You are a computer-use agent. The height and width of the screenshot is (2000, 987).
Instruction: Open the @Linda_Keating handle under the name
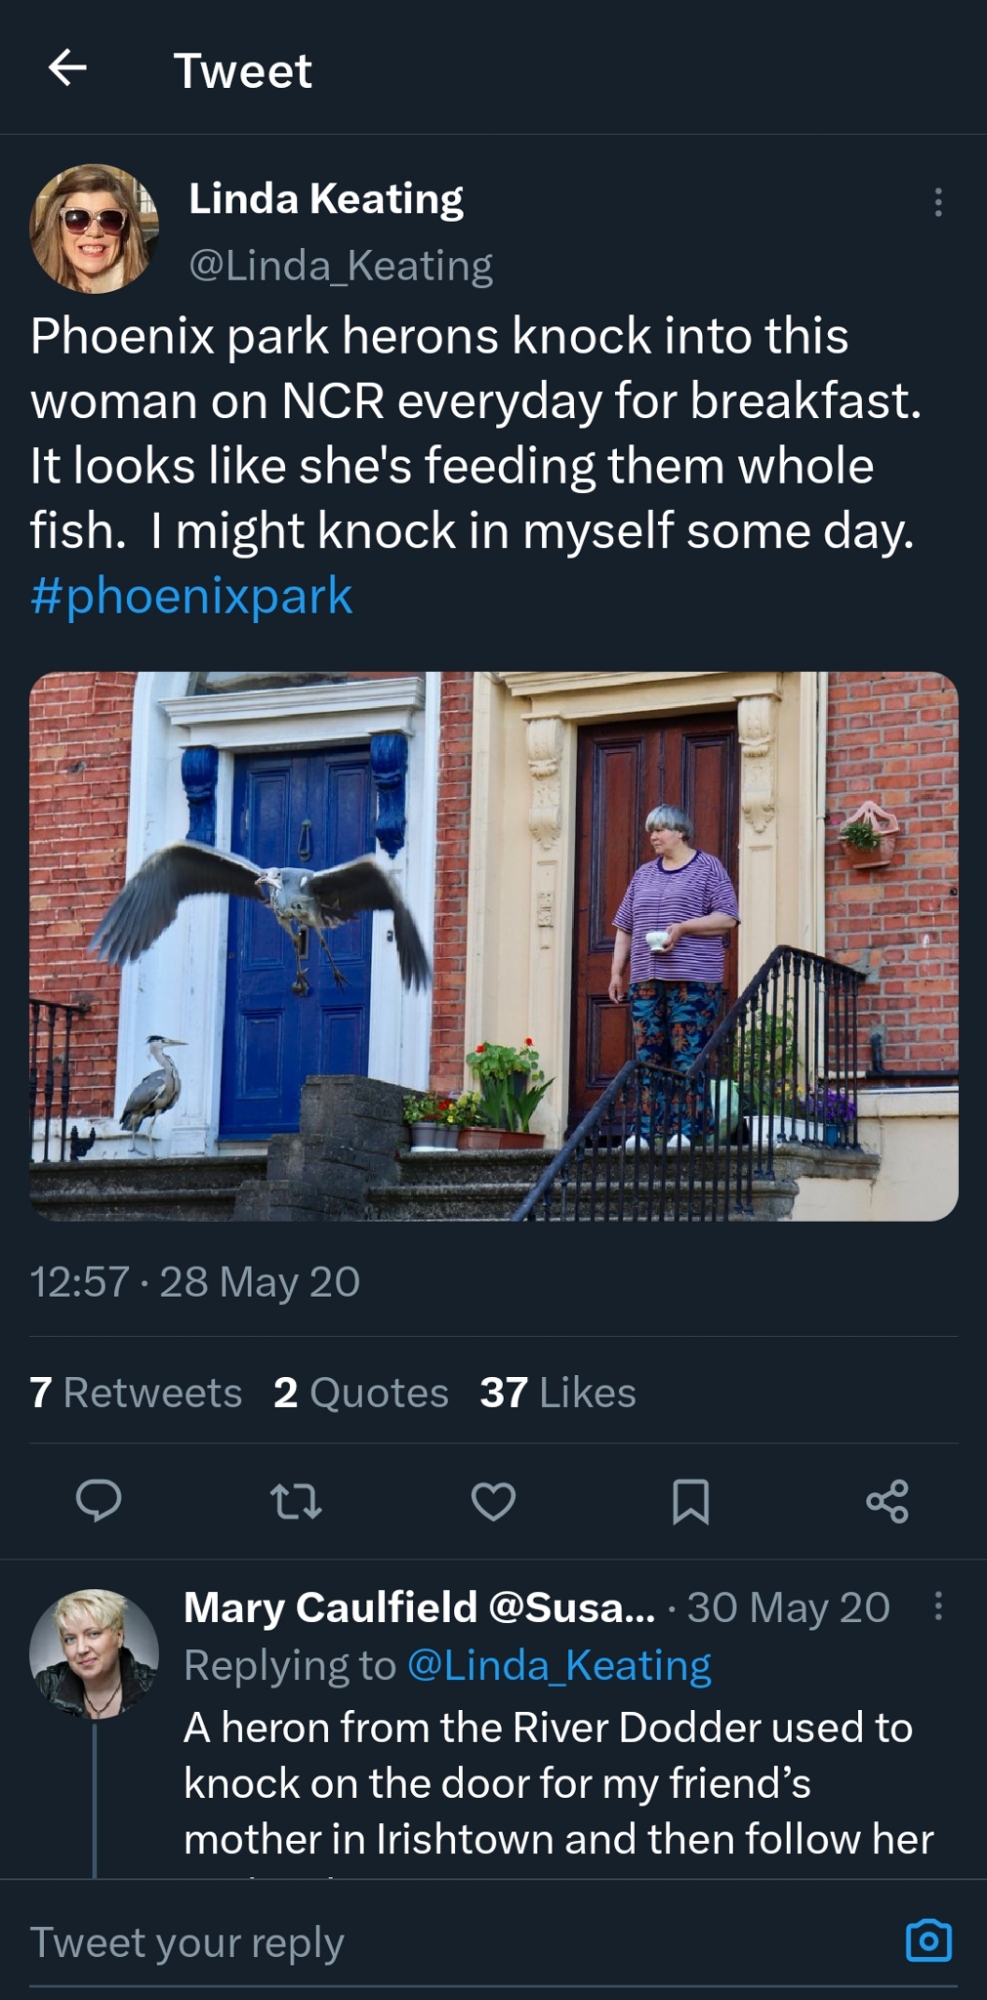point(340,266)
